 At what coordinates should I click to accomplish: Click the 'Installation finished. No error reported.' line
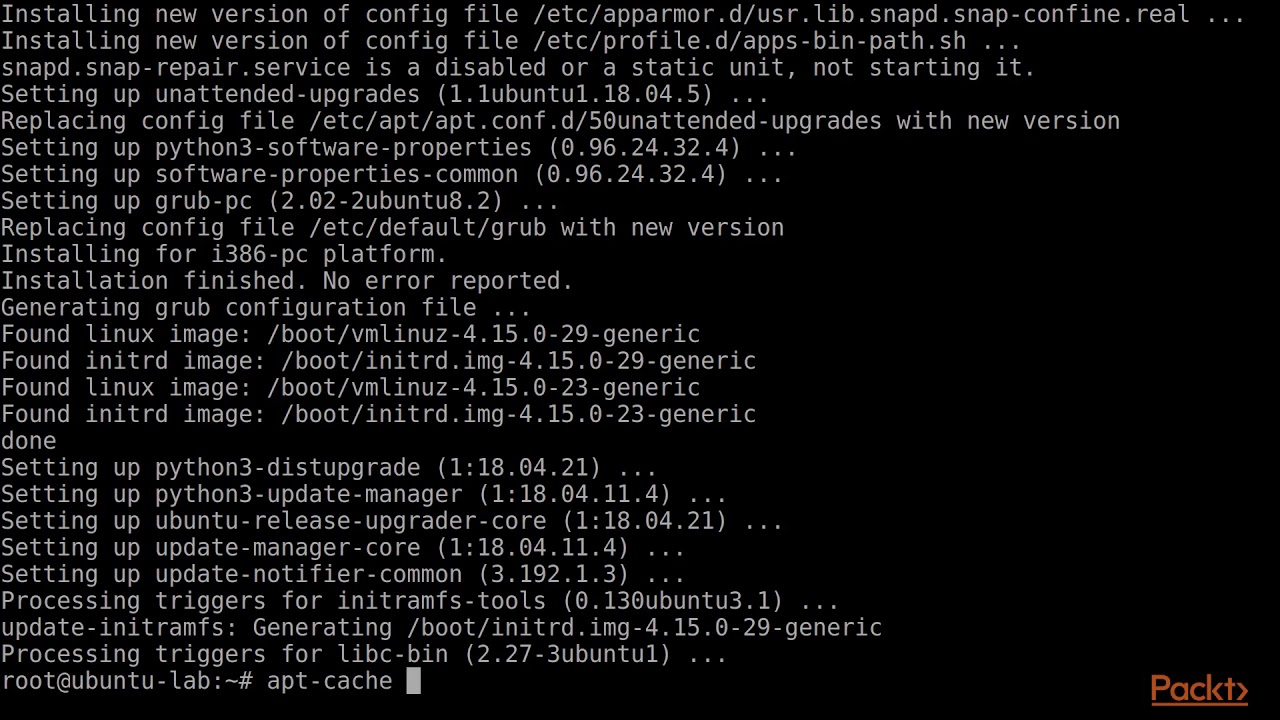pos(287,281)
